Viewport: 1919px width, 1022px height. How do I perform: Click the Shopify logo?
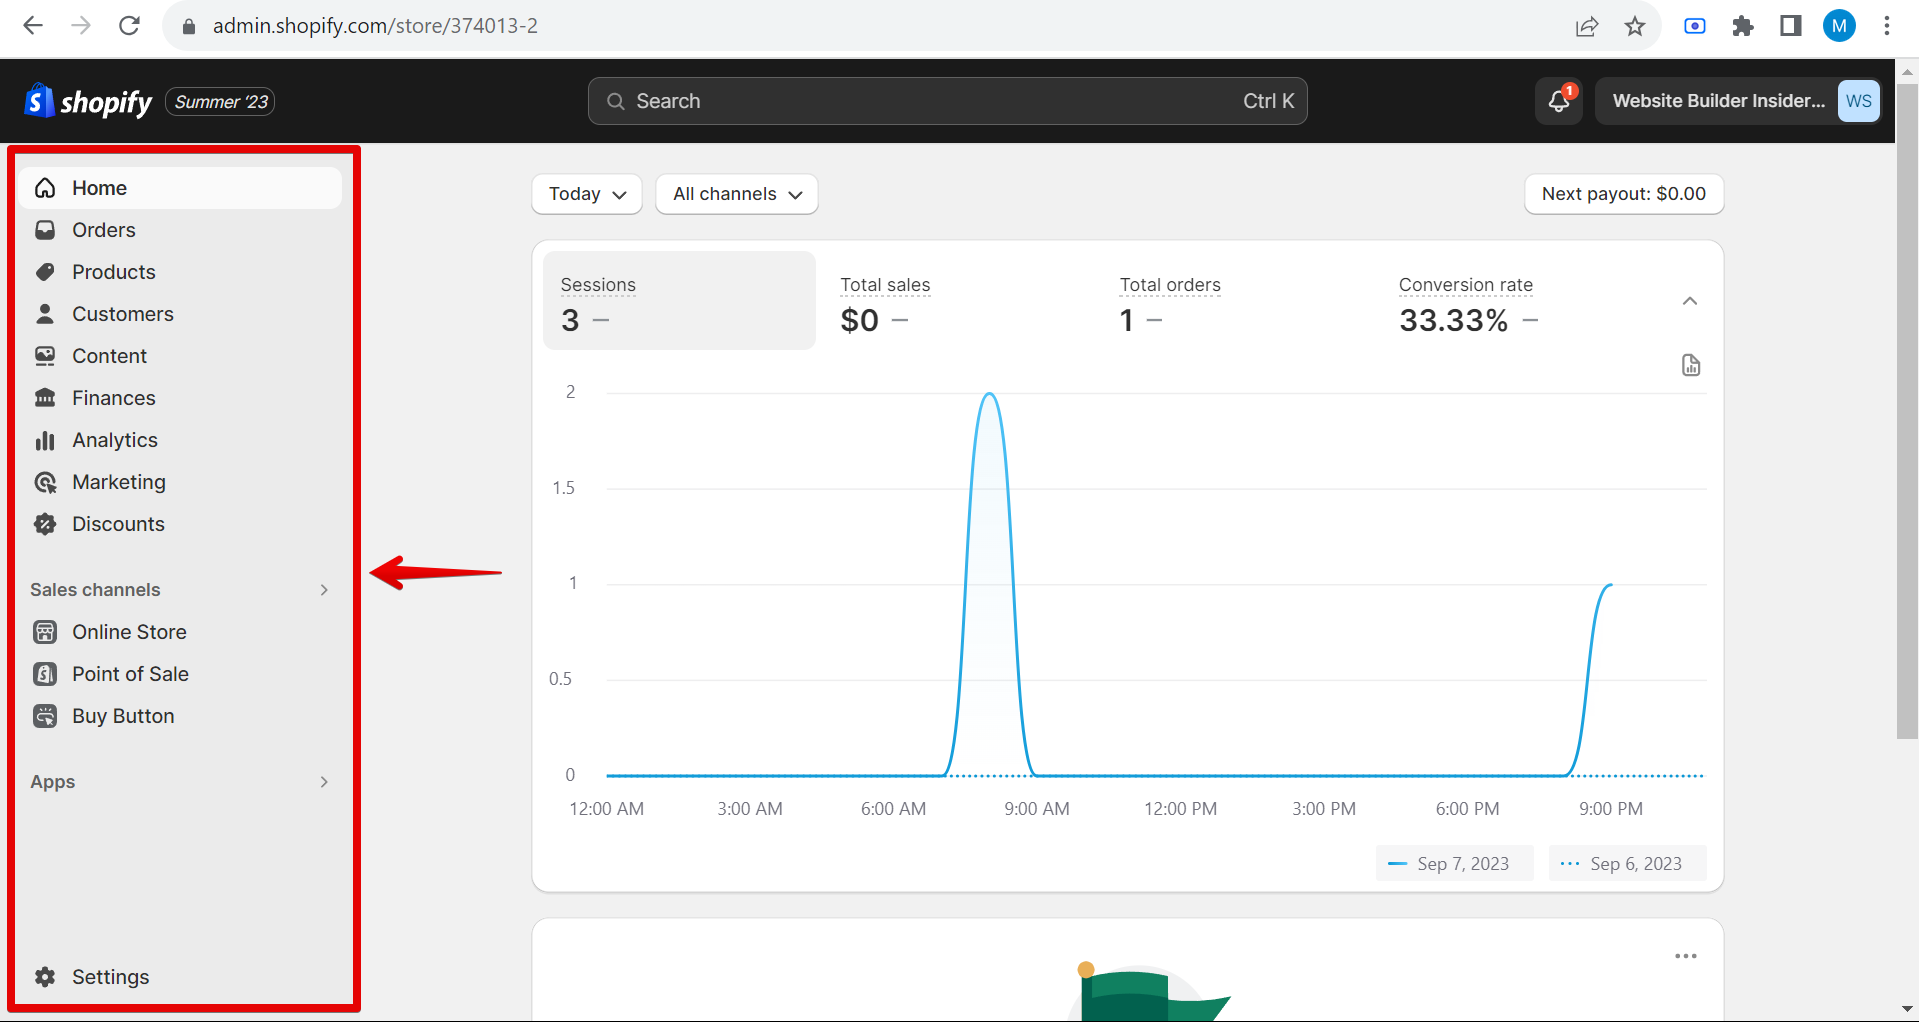pyautogui.click(x=89, y=101)
